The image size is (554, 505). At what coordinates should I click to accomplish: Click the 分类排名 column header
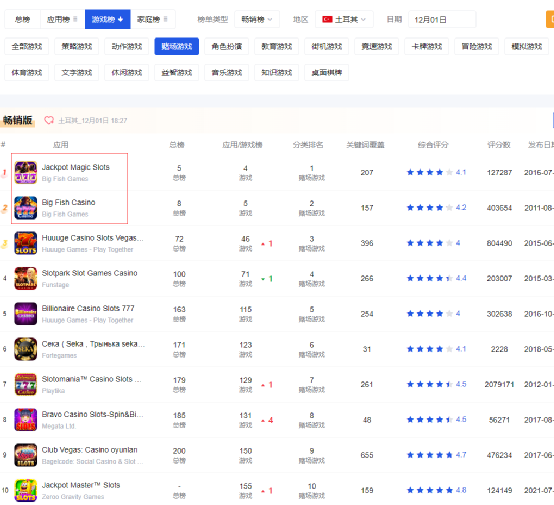[308, 145]
